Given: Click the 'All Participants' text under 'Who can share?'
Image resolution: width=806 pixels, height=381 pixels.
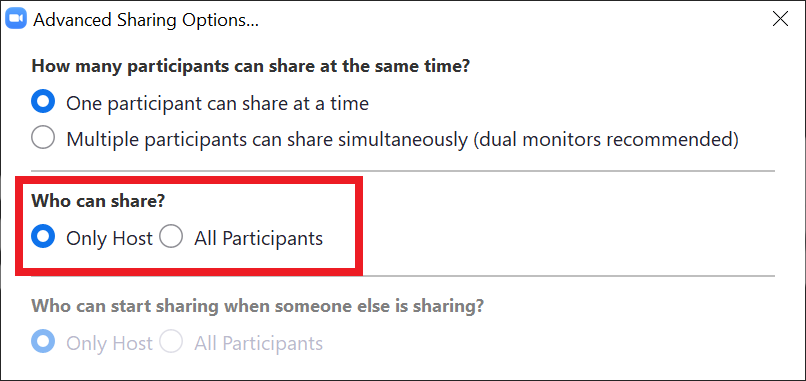Looking at the screenshot, I should click(259, 239).
